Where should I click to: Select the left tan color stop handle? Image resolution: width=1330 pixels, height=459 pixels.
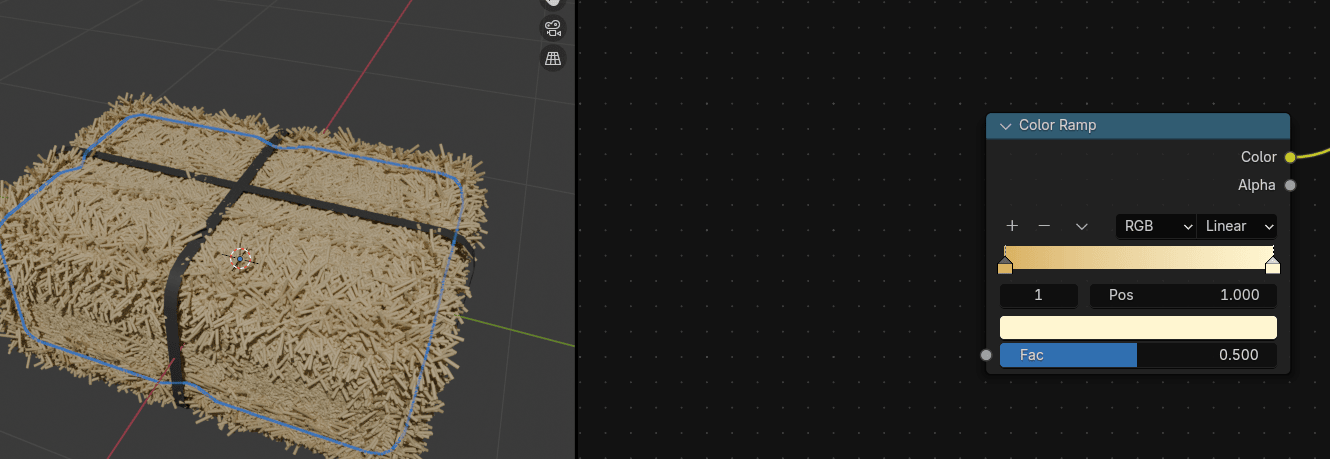1005,265
